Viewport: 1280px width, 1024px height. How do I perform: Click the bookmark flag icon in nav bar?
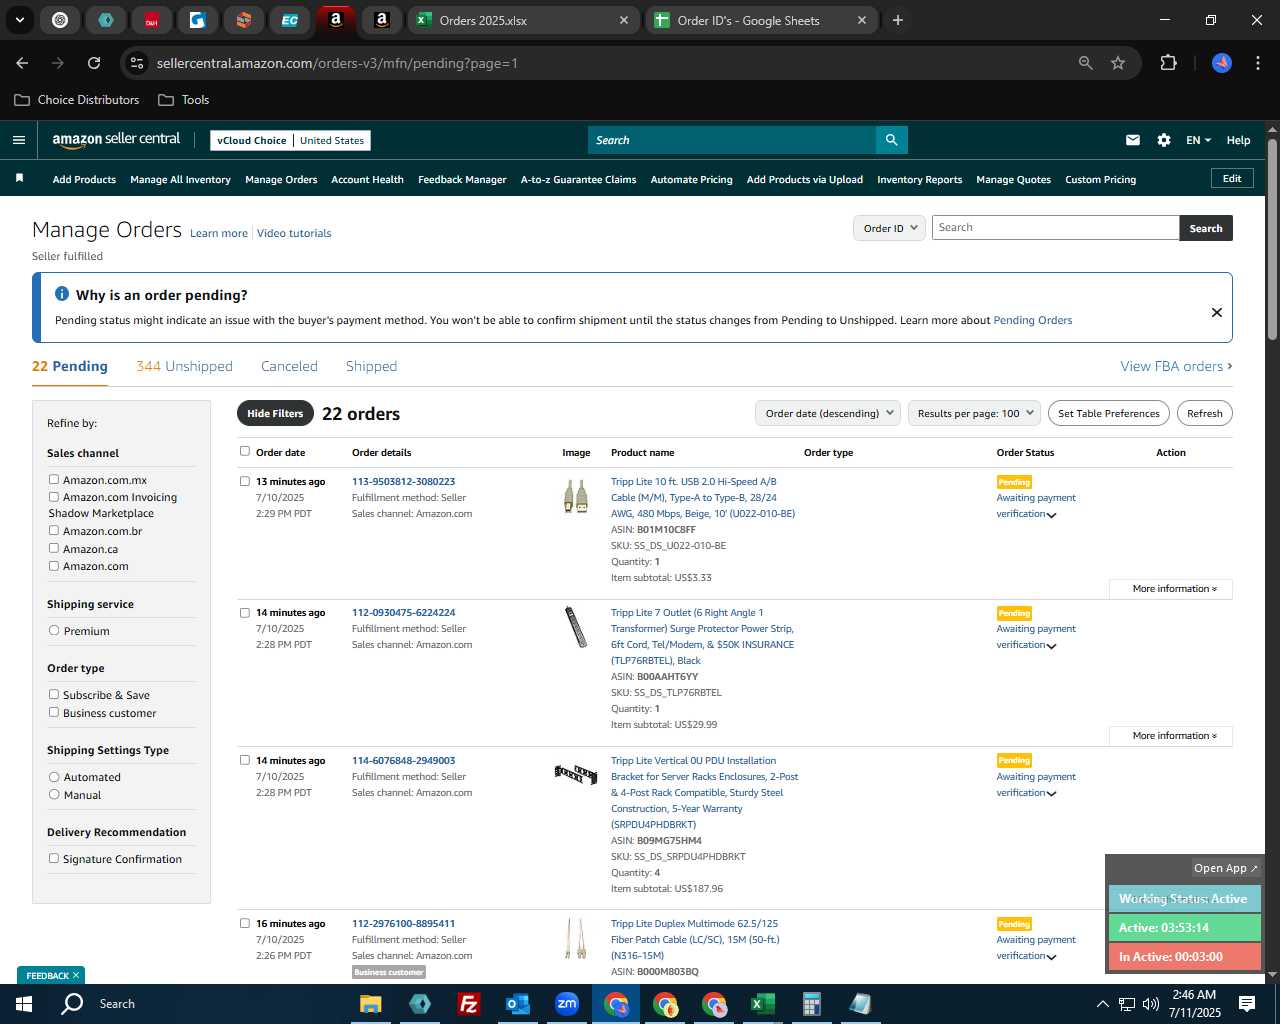click(x=19, y=179)
